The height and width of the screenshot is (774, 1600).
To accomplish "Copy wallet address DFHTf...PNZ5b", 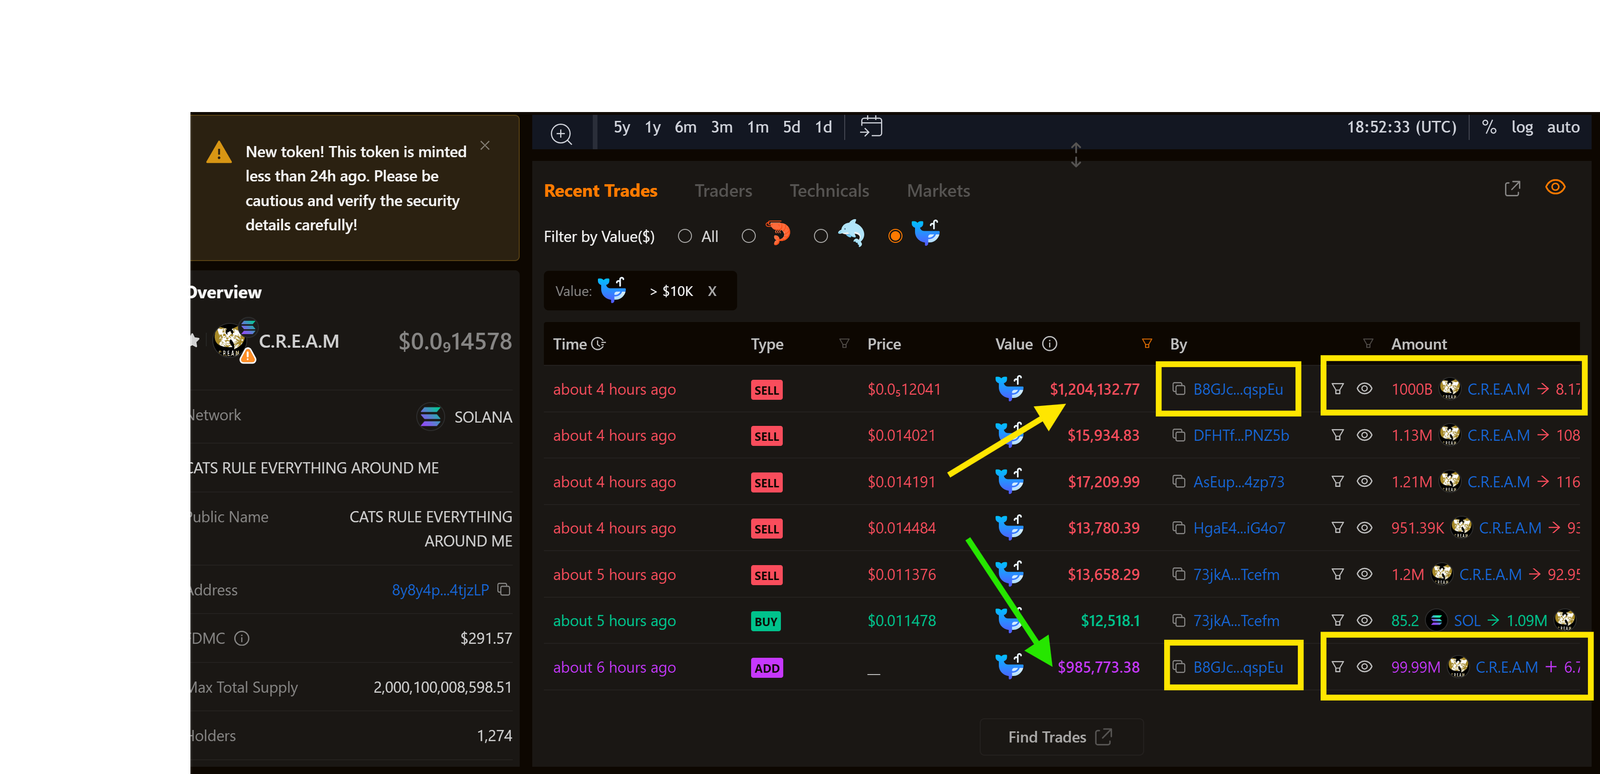I will 1179,435.
